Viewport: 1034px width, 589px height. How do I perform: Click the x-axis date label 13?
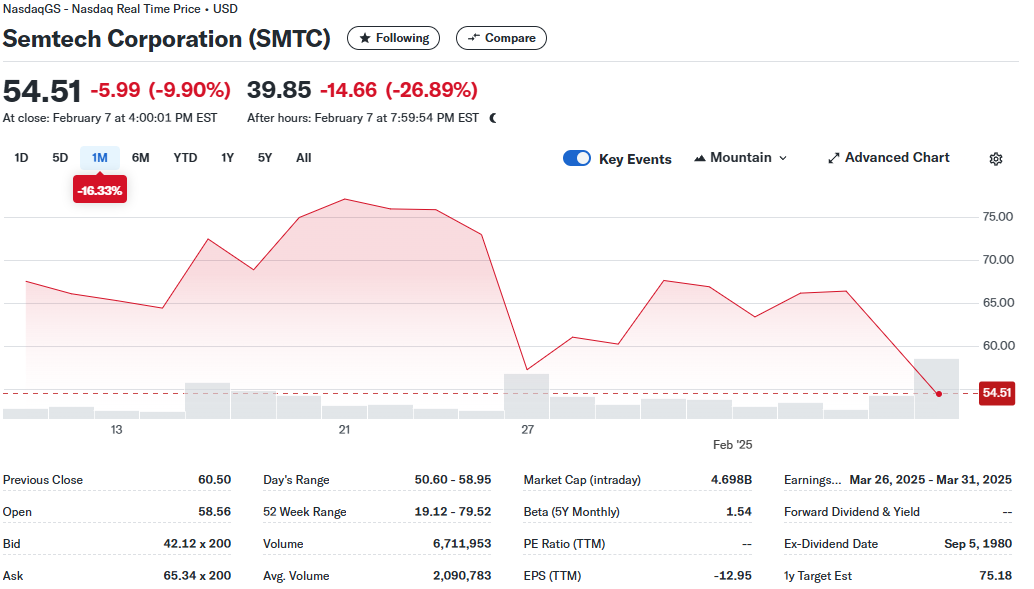116,429
